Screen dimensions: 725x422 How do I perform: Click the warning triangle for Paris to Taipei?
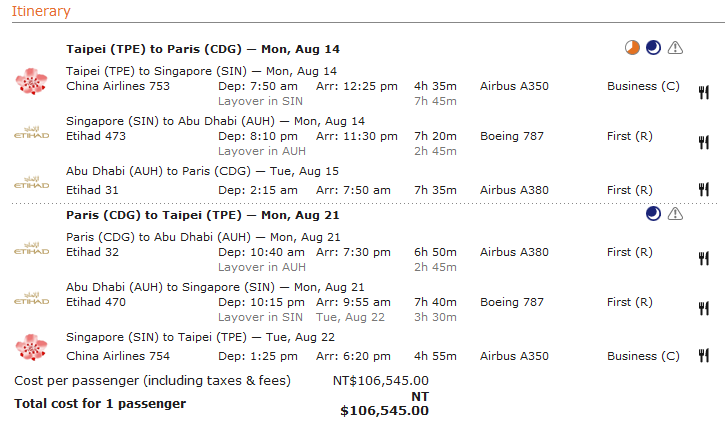[676, 213]
